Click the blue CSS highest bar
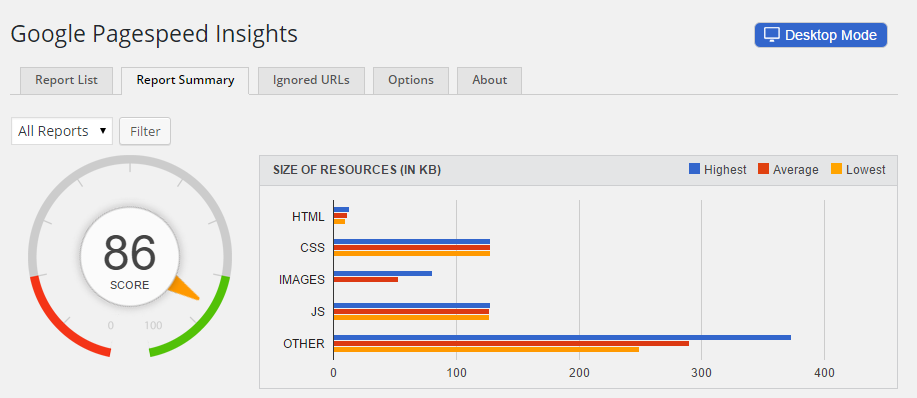This screenshot has height=398, width=917. pyautogui.click(x=412, y=241)
